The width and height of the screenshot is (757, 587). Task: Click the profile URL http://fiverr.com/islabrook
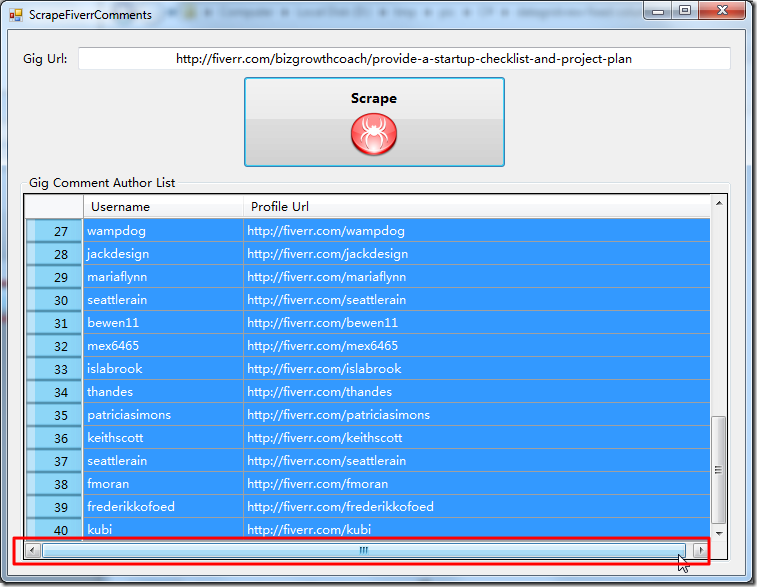pos(477,369)
